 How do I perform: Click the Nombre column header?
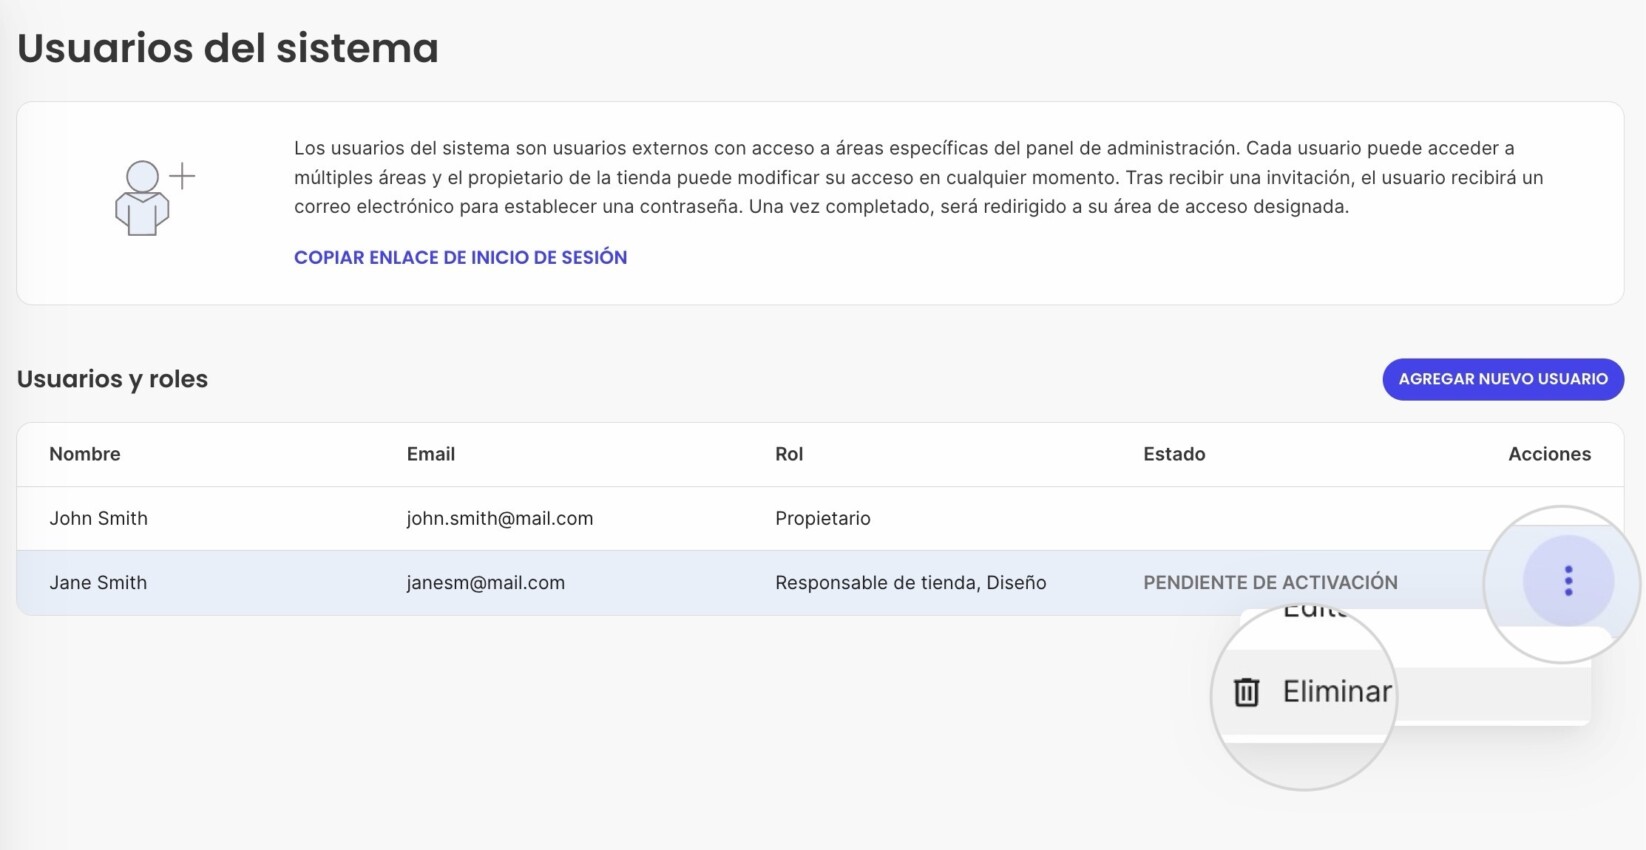point(85,454)
